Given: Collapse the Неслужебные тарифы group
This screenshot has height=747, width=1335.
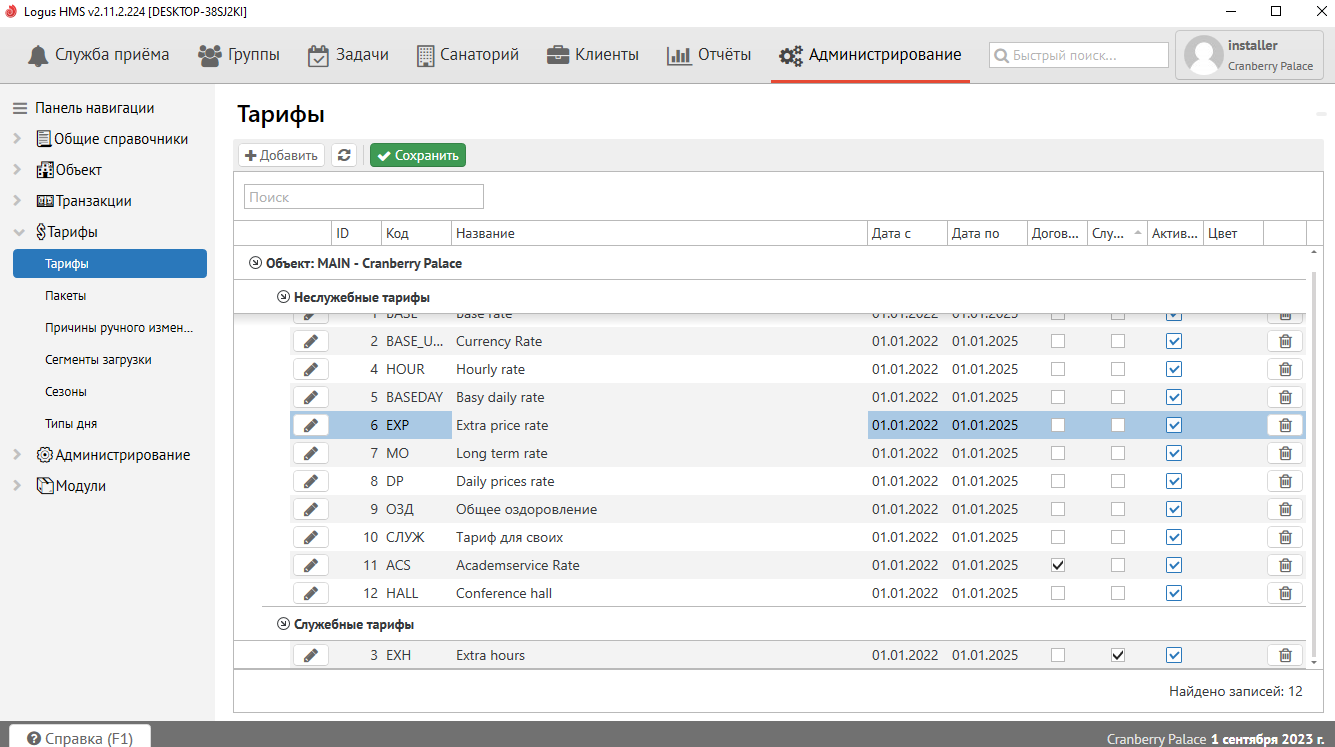Looking at the screenshot, I should coord(283,297).
